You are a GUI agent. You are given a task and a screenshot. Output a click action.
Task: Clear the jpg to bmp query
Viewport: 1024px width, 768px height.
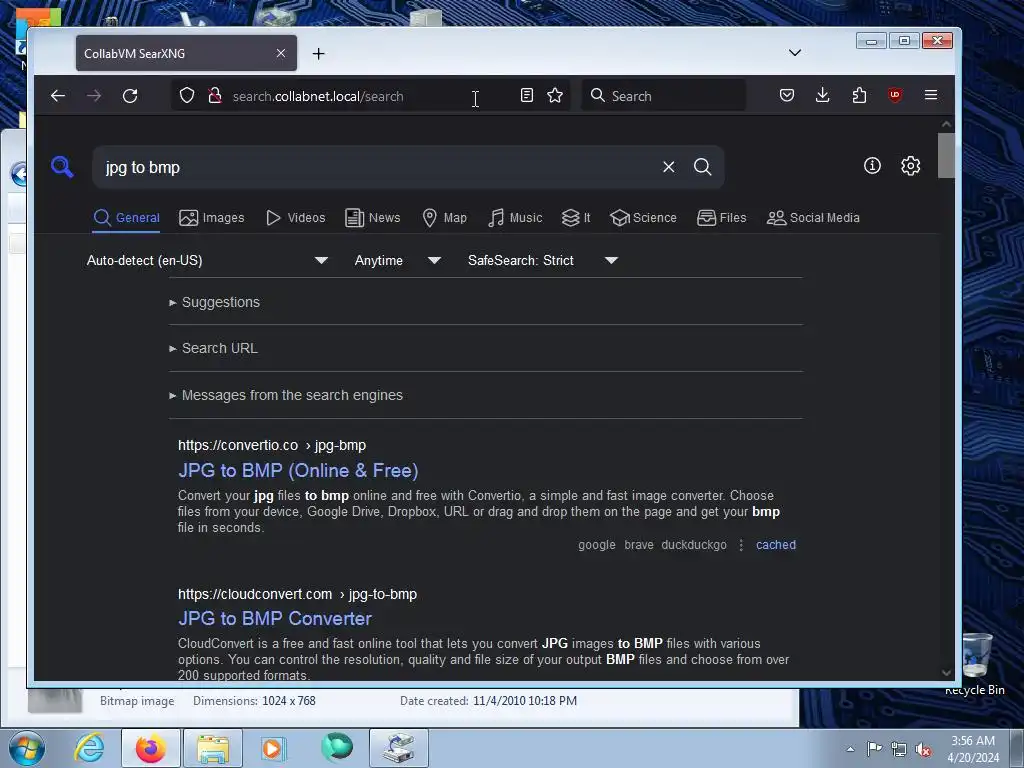point(669,167)
